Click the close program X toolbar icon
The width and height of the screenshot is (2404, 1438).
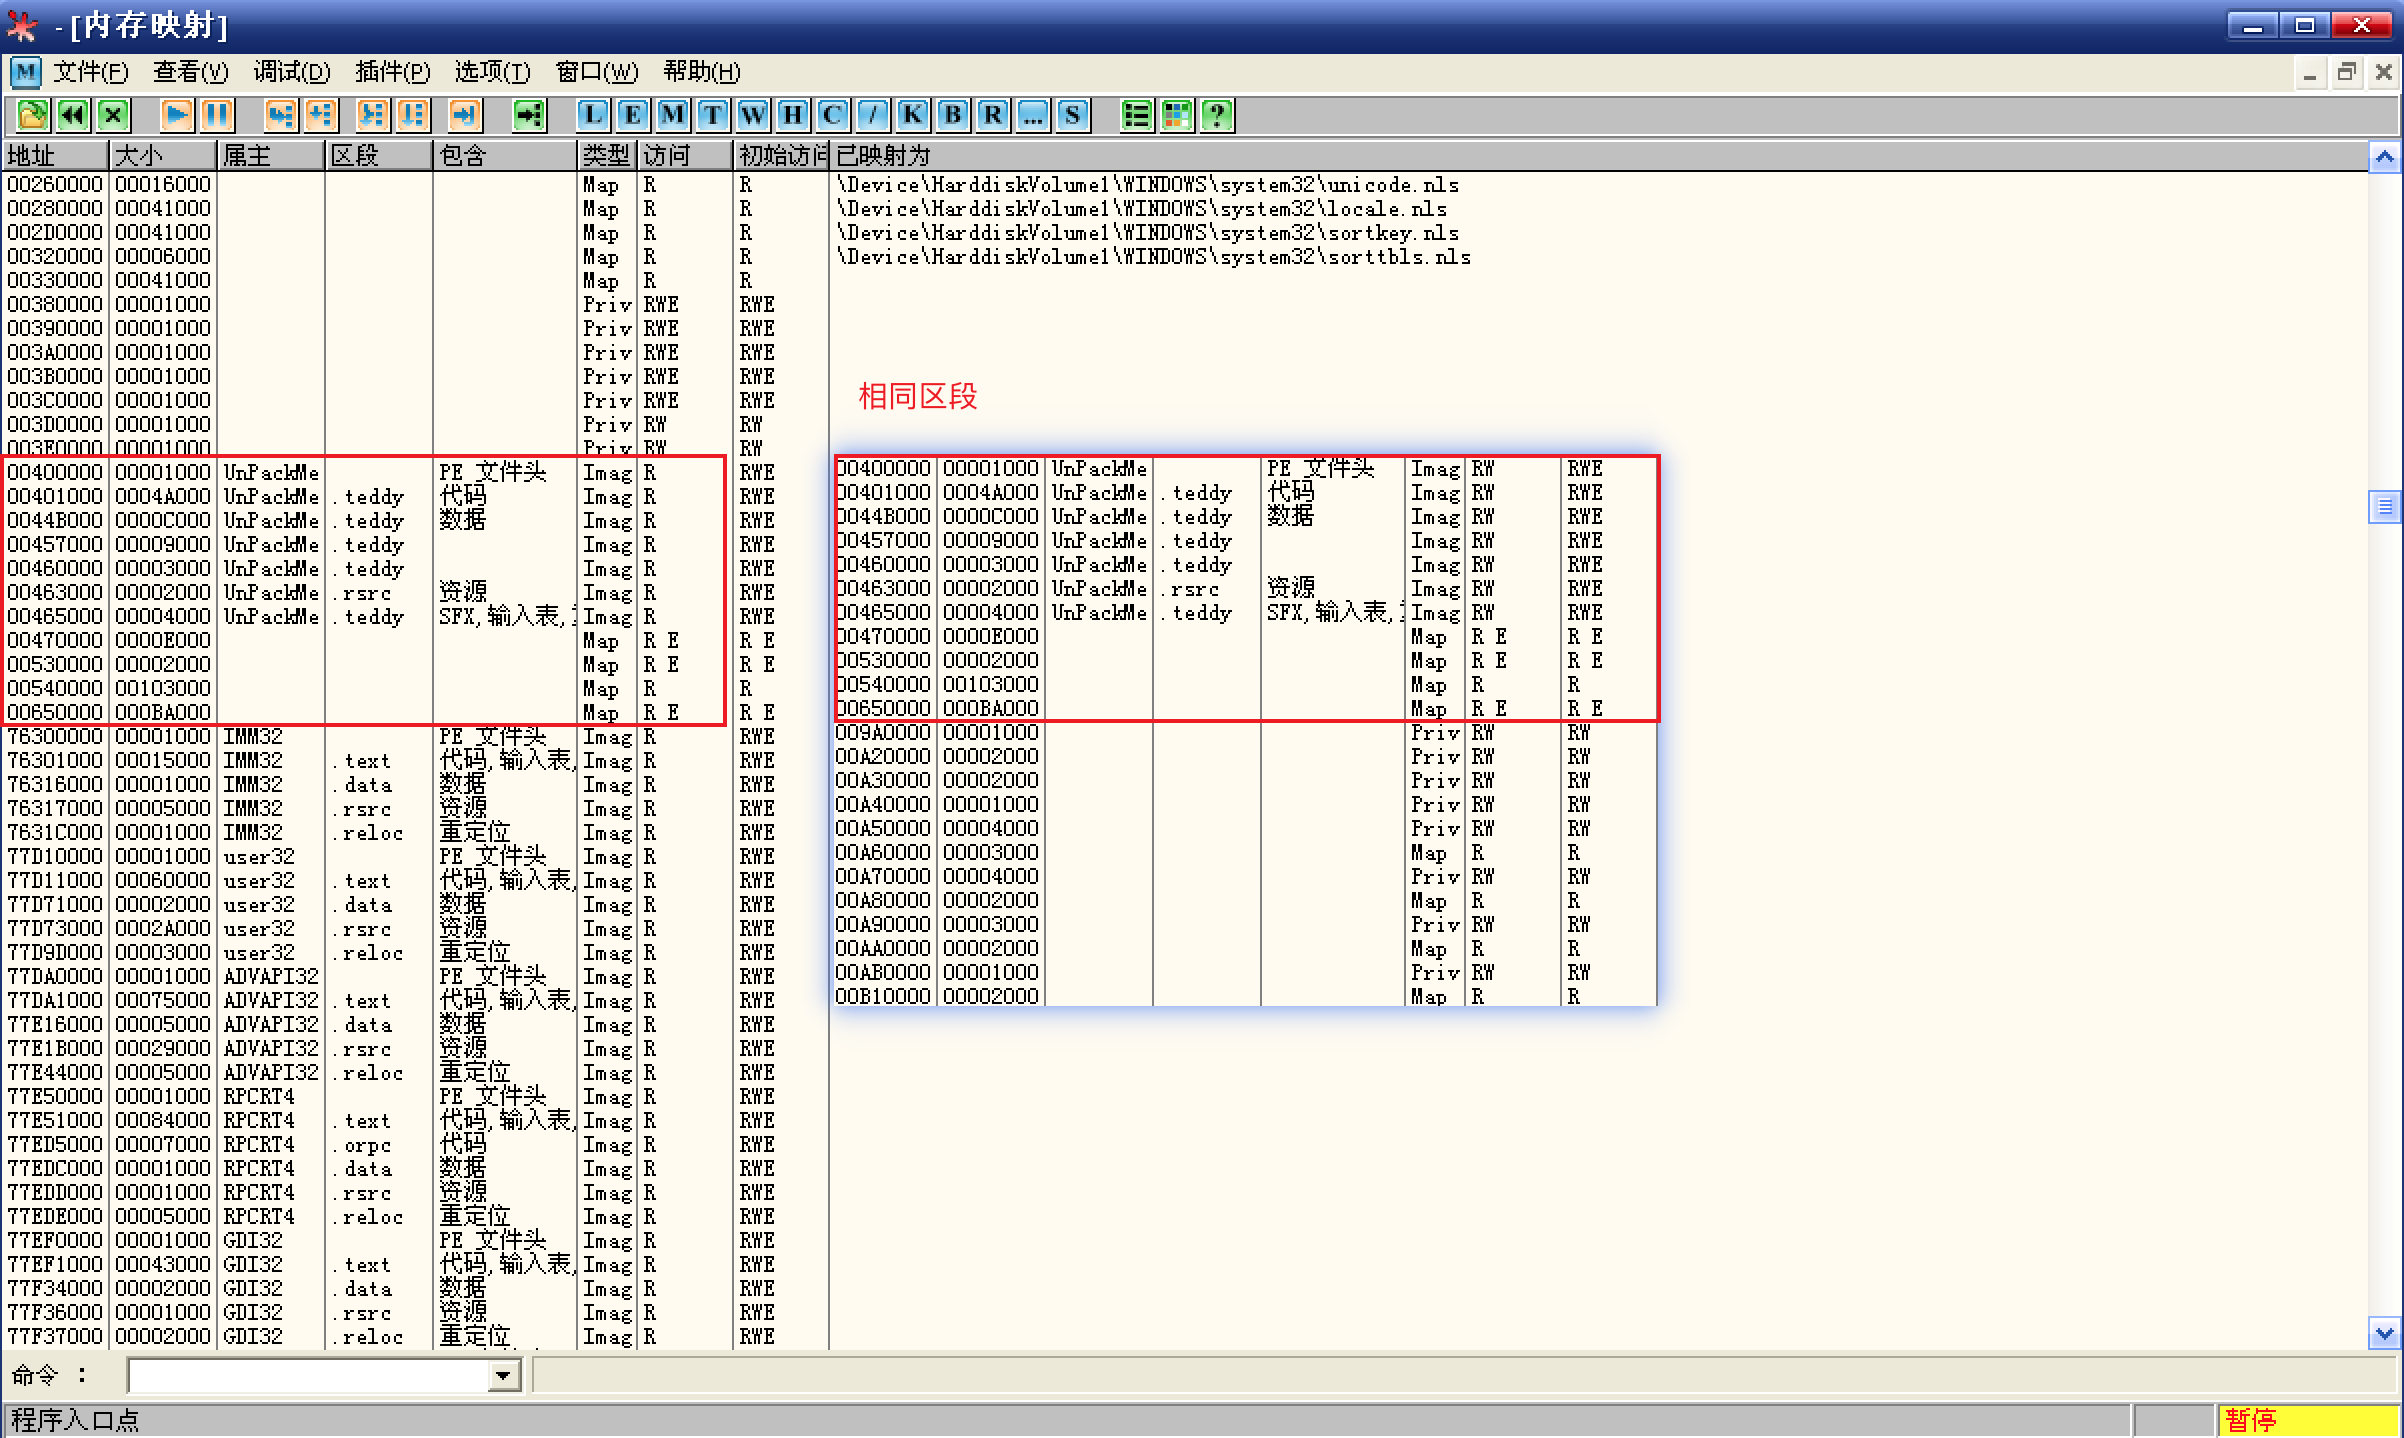(x=114, y=115)
